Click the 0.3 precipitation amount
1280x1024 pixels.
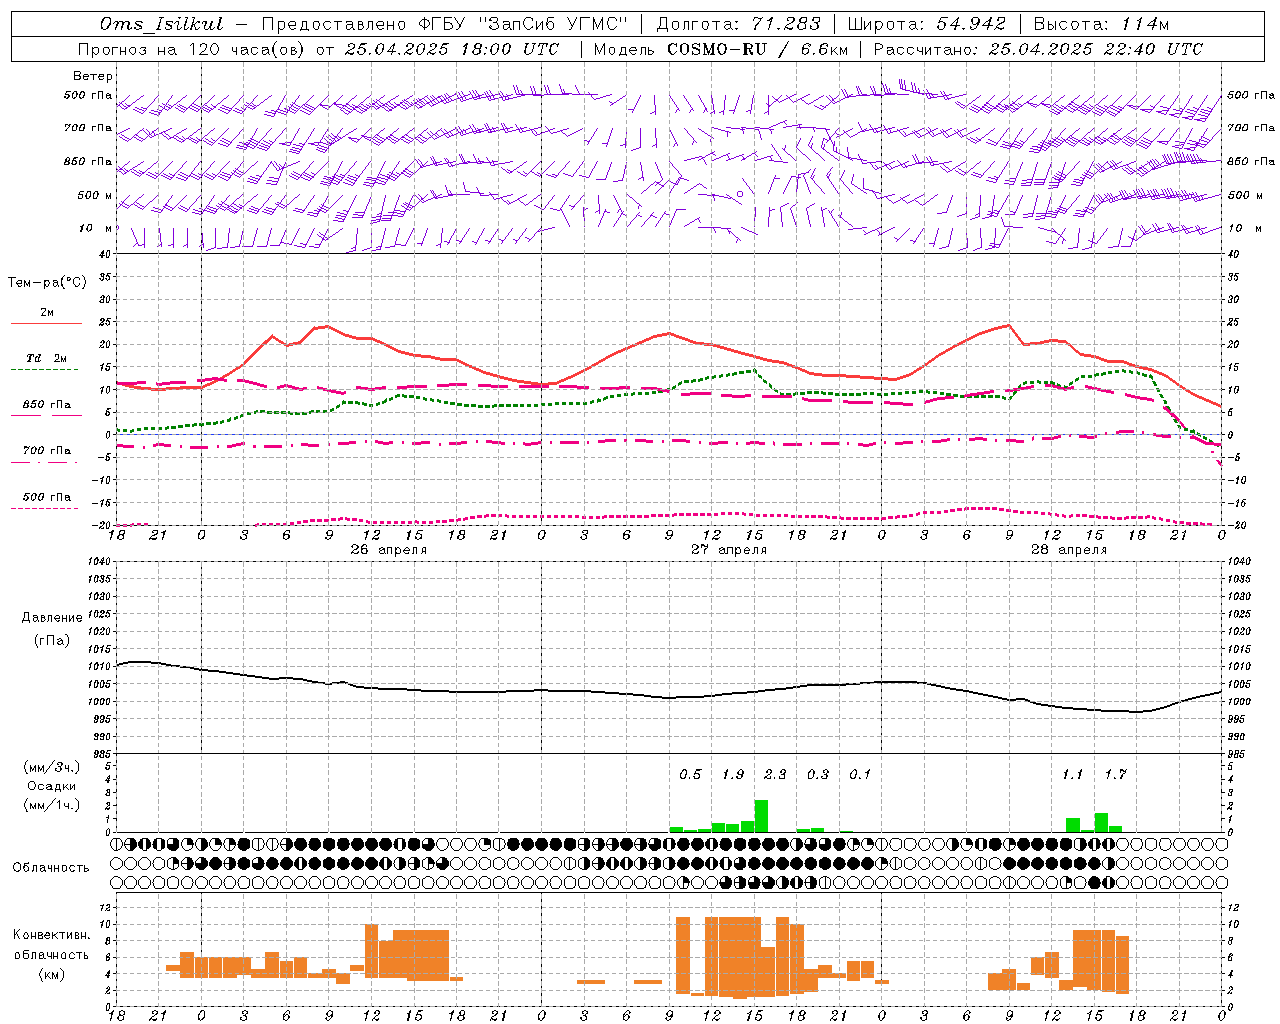818,774
